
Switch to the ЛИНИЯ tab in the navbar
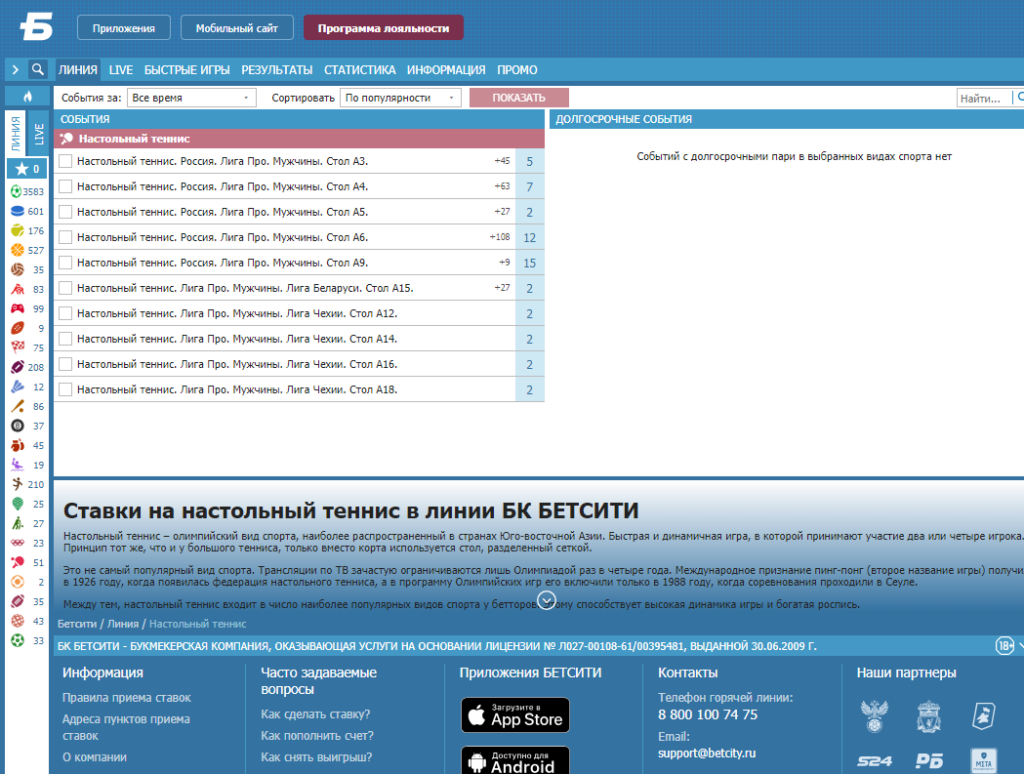[78, 69]
